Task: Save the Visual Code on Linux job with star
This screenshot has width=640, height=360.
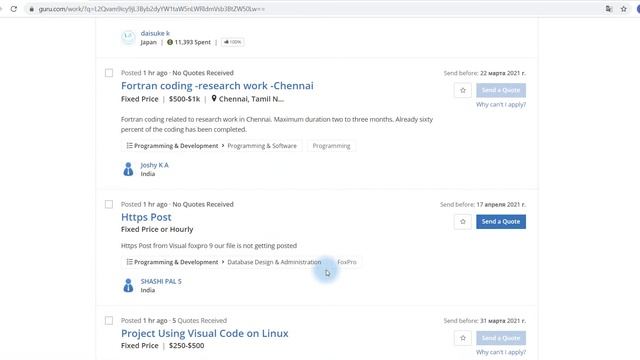Action: click(x=463, y=338)
